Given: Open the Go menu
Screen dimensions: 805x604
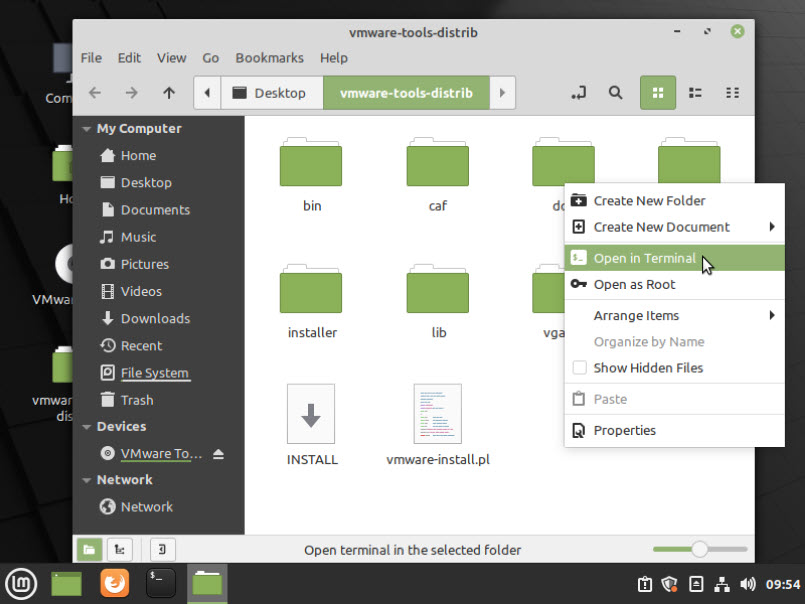Looking at the screenshot, I should coord(210,58).
